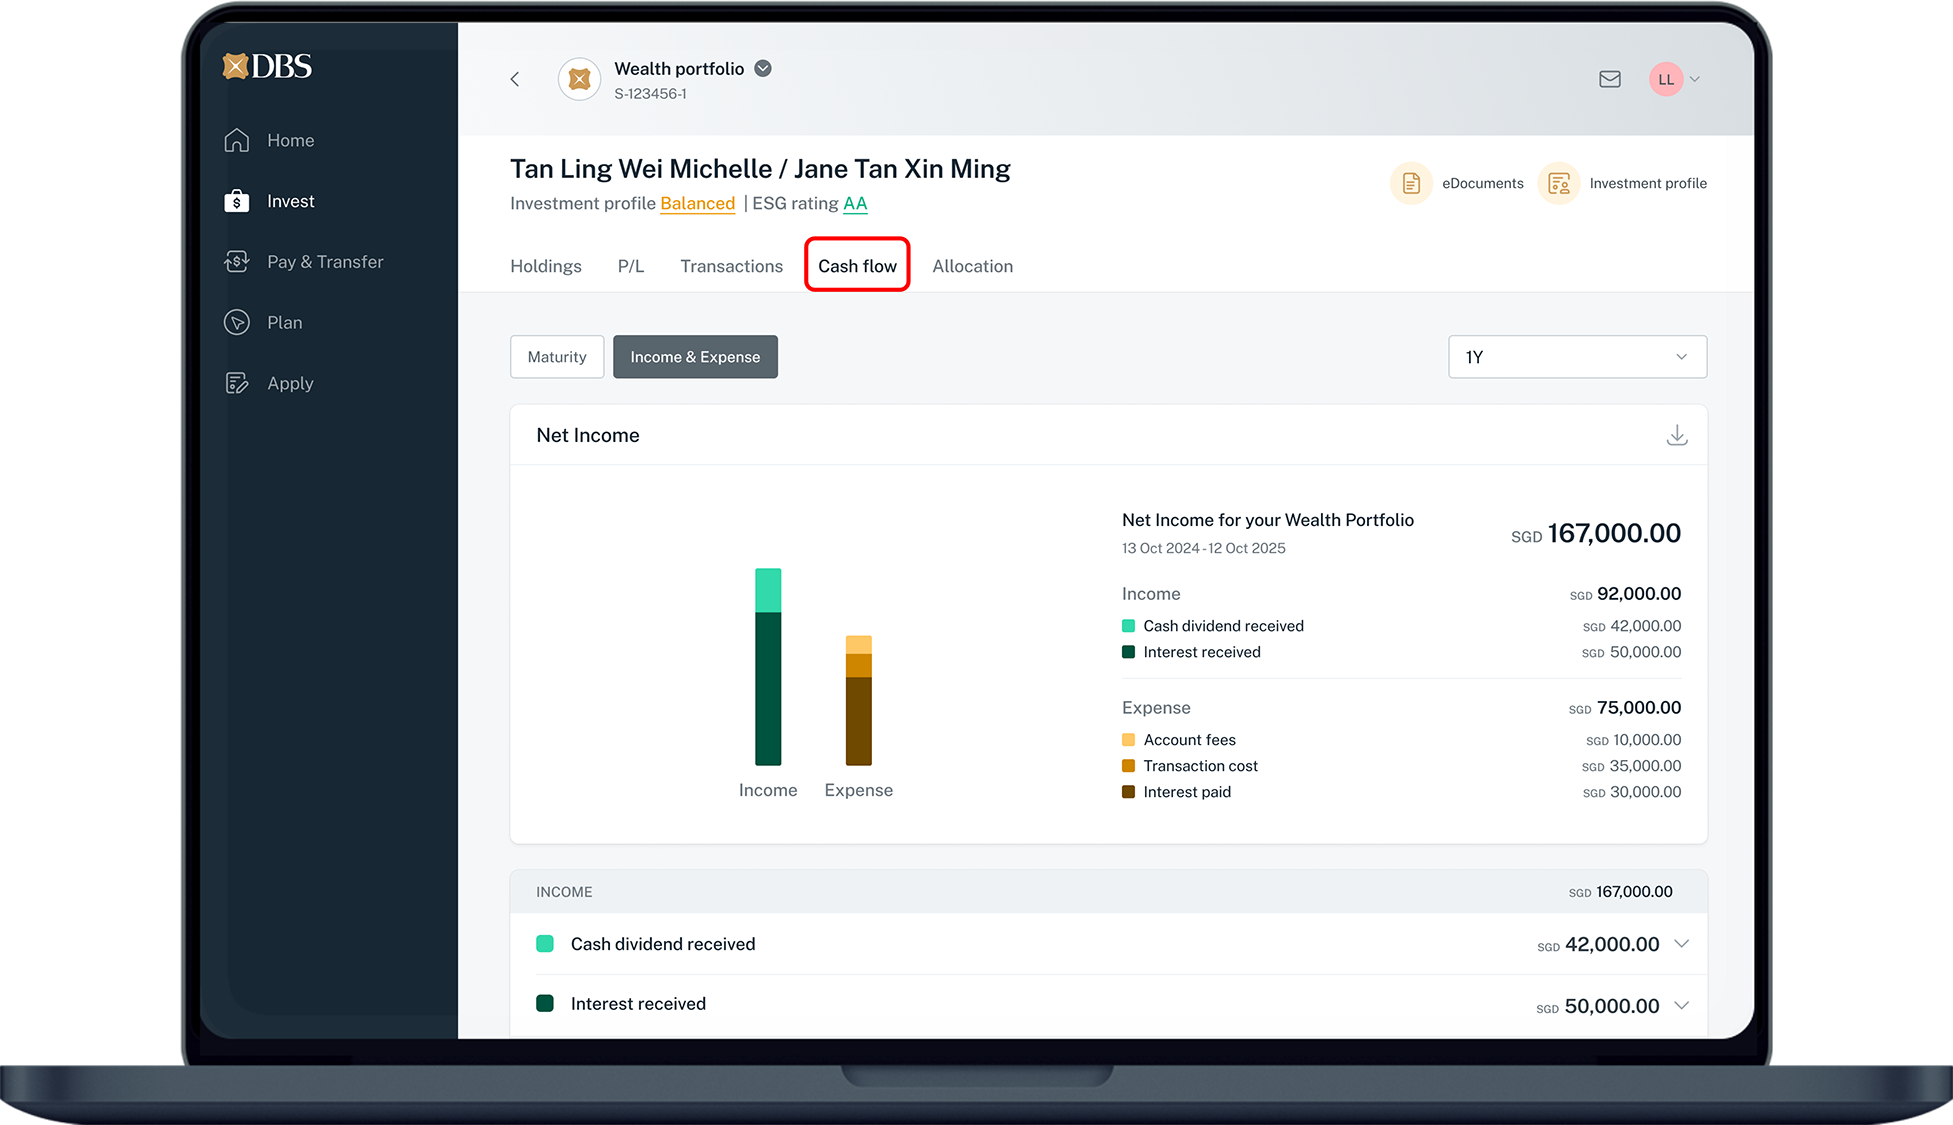
Task: Expand the Interest received row
Action: coord(1682,1005)
